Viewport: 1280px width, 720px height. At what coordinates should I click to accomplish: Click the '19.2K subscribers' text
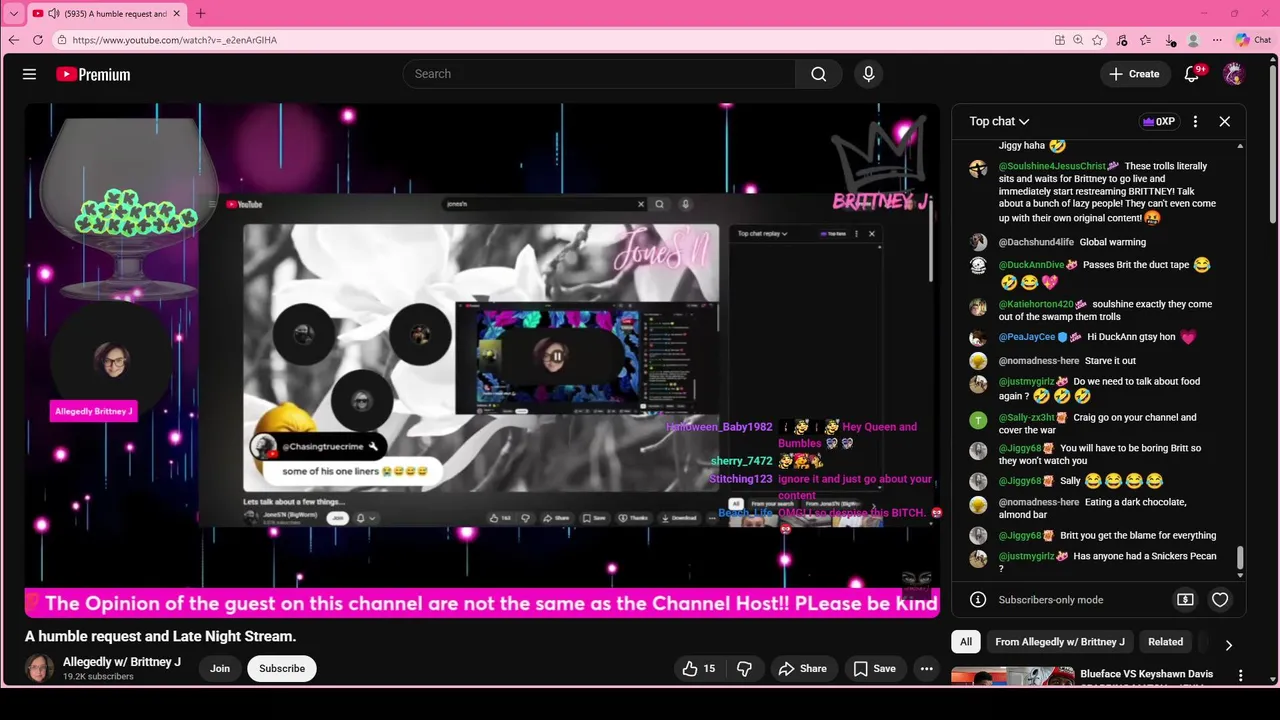pos(98,677)
